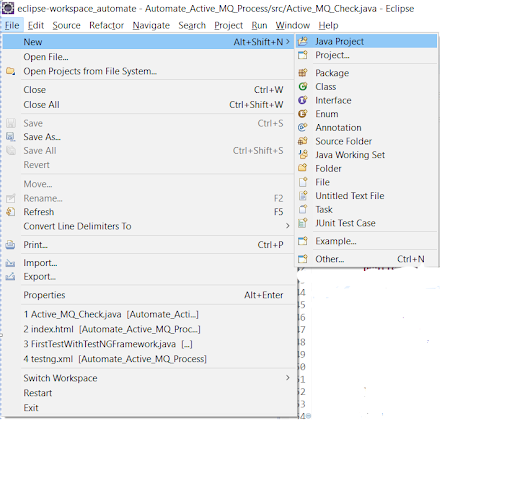This screenshot has width=512, height=480.
Task: Click the Save As disk icon
Action: coord(10,137)
